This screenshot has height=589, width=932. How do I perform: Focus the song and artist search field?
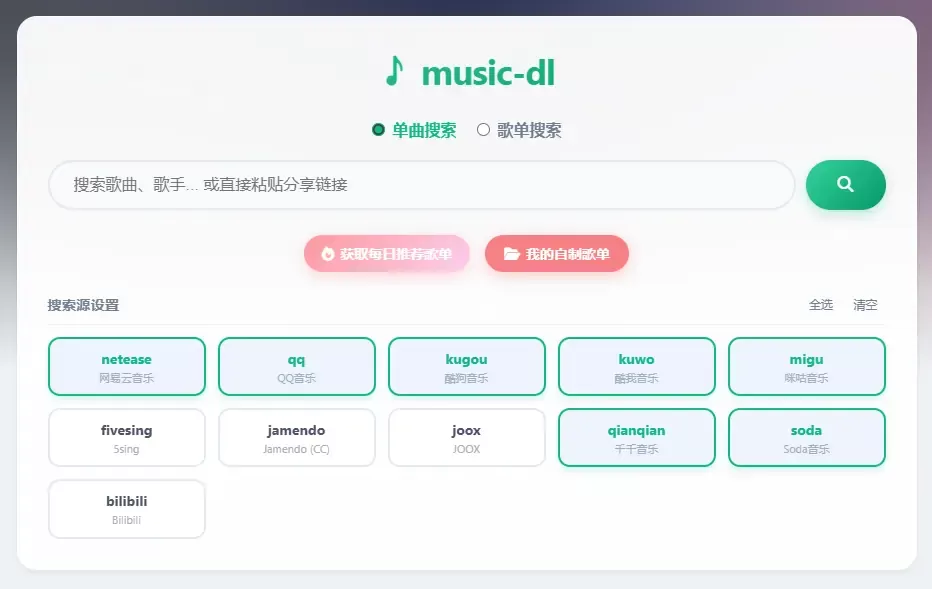420,185
